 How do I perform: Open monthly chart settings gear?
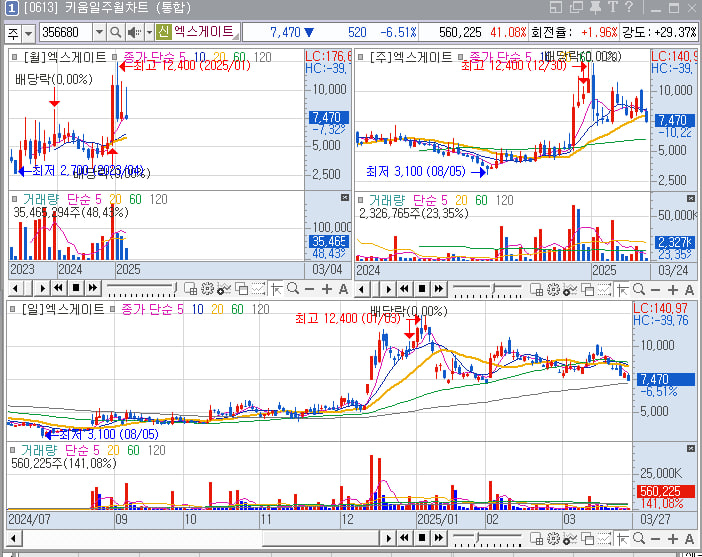207,289
